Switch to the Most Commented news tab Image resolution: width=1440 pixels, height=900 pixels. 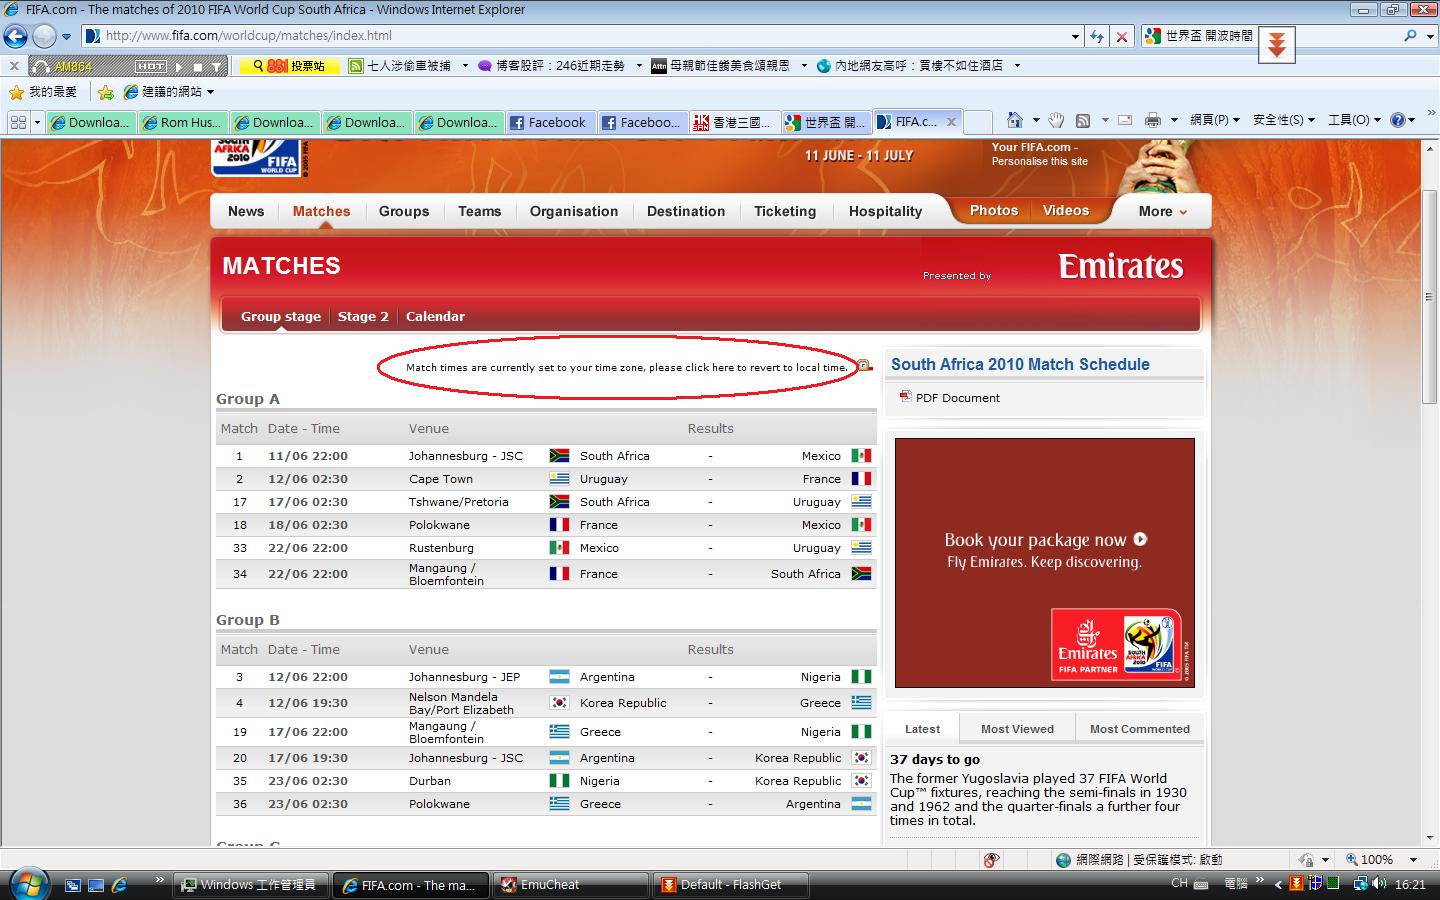point(1139,729)
